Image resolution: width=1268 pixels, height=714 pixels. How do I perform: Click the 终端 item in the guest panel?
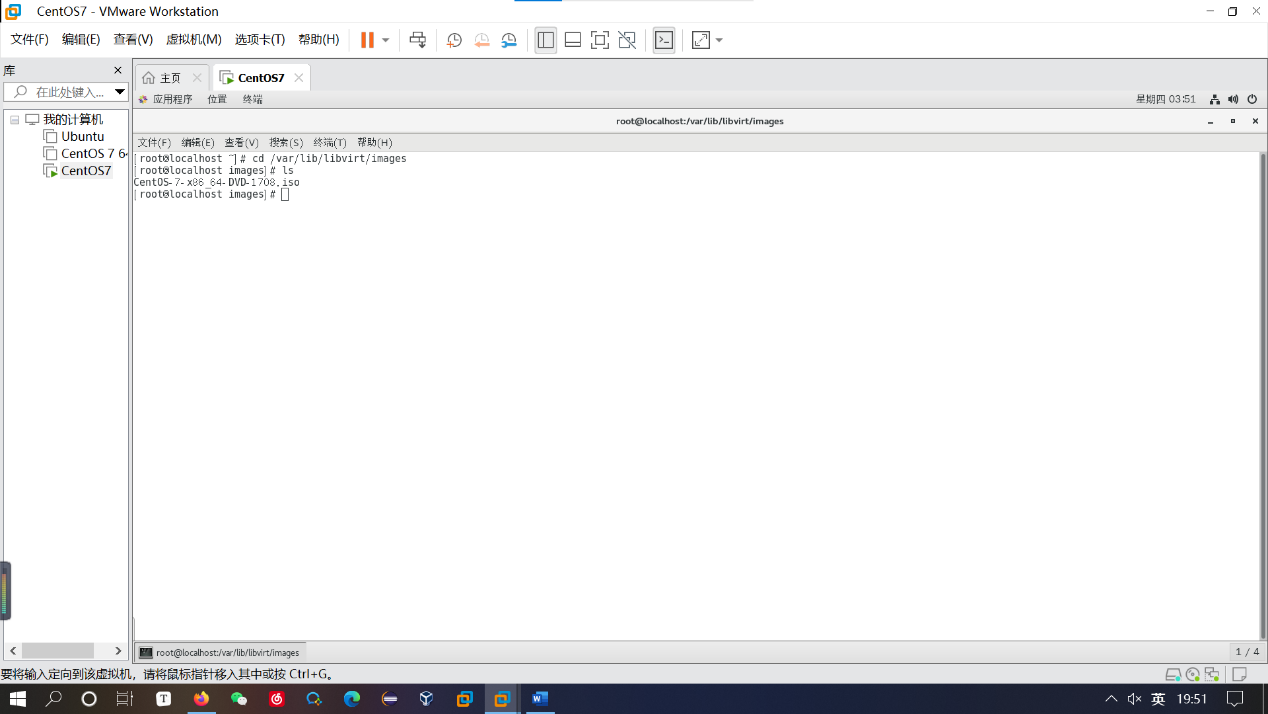tap(252, 100)
